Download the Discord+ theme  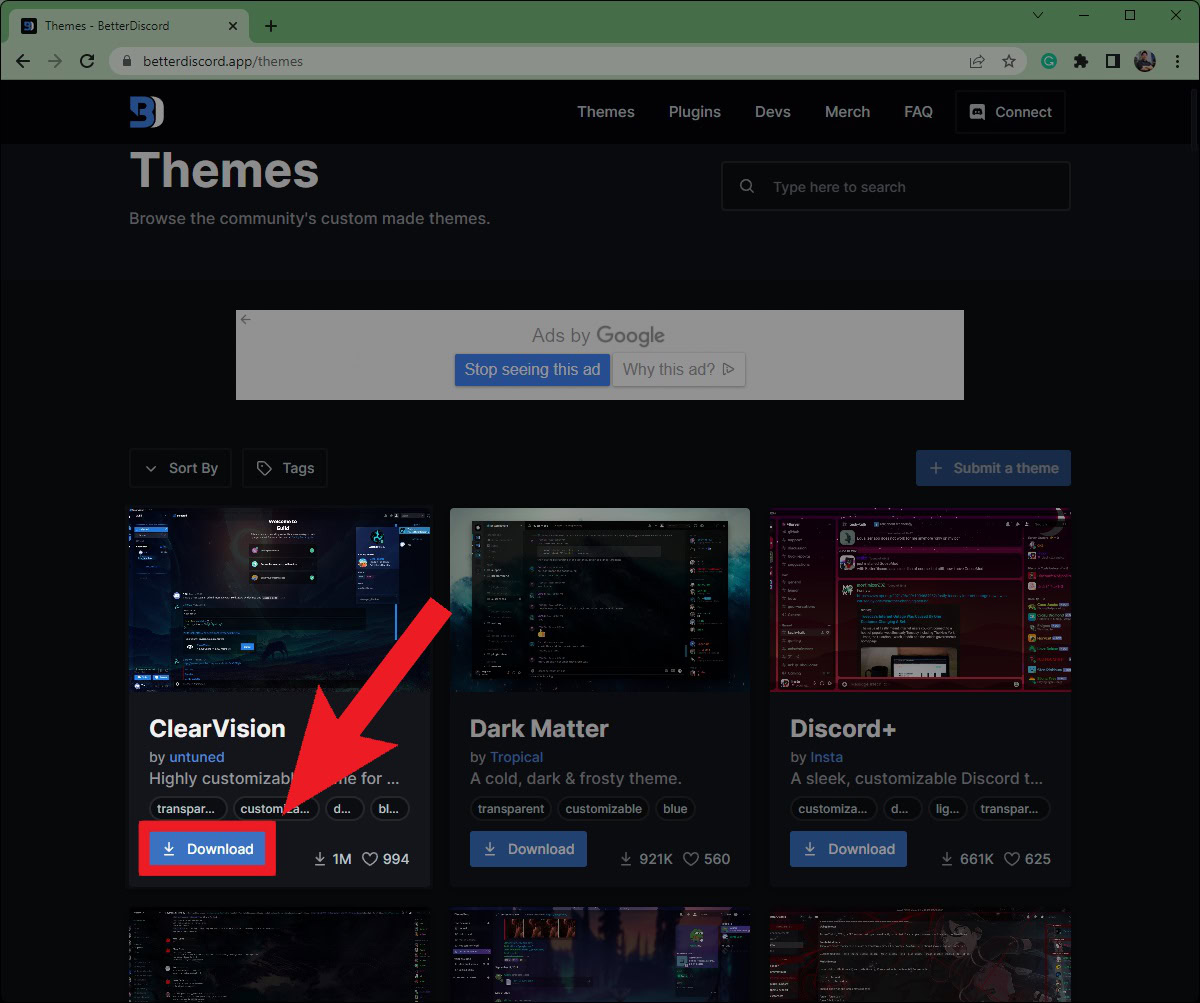tap(848, 849)
